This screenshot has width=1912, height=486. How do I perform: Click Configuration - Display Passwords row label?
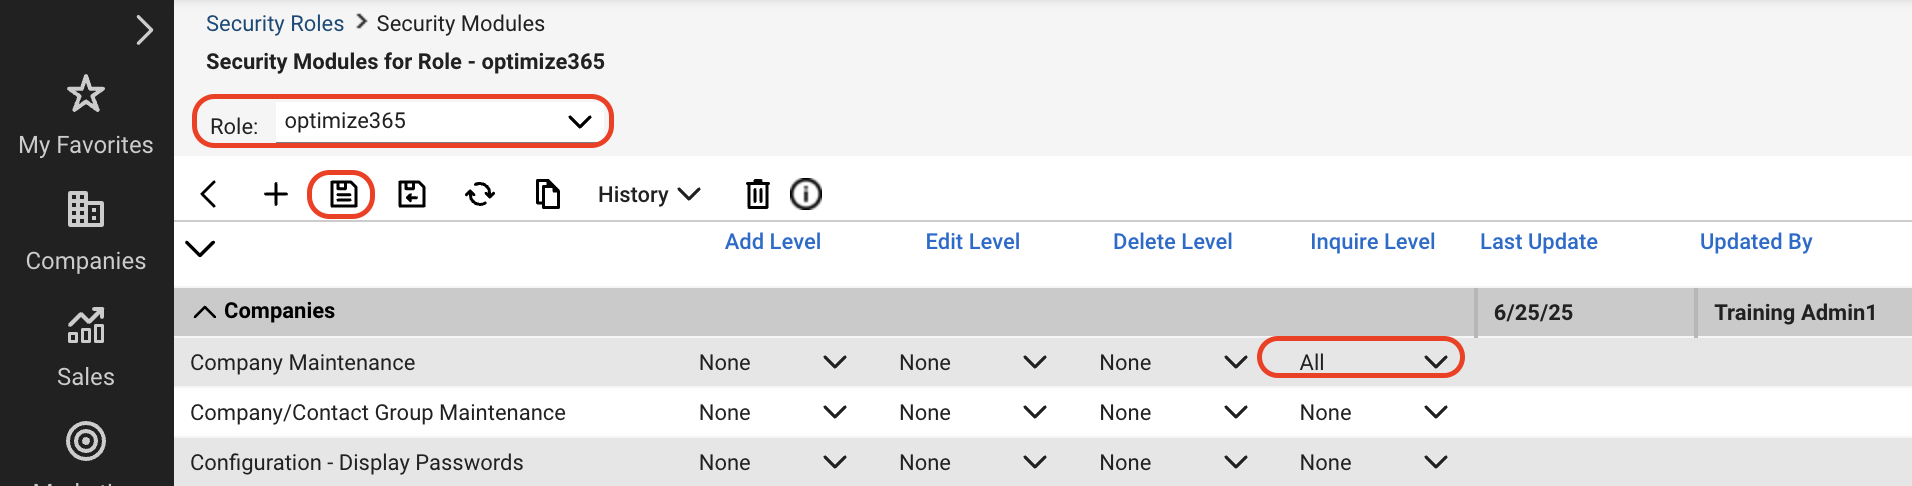pos(357,462)
